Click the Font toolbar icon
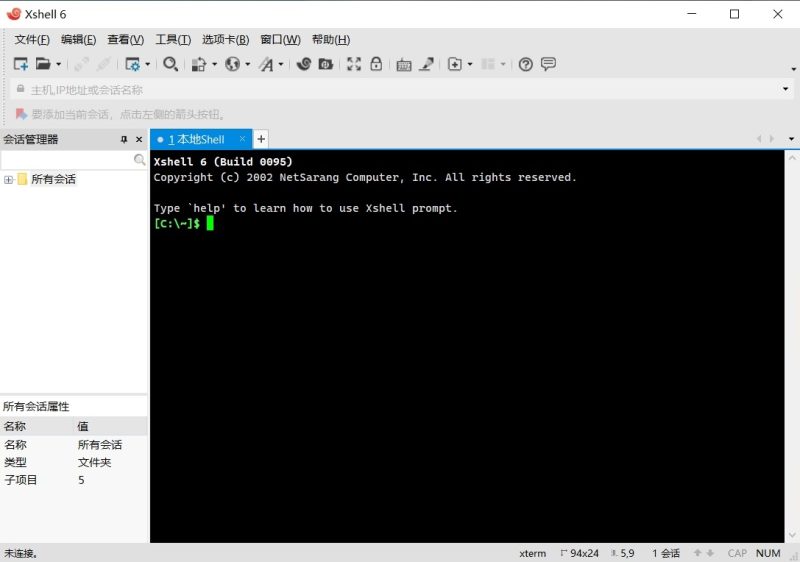The image size is (800, 562). 266,64
